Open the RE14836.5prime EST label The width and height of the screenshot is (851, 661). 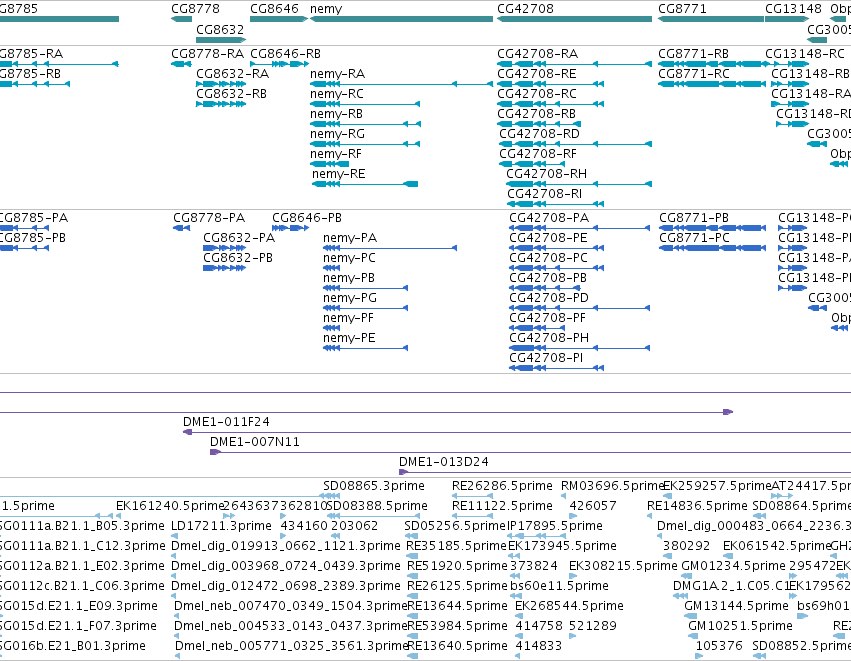tap(697, 506)
